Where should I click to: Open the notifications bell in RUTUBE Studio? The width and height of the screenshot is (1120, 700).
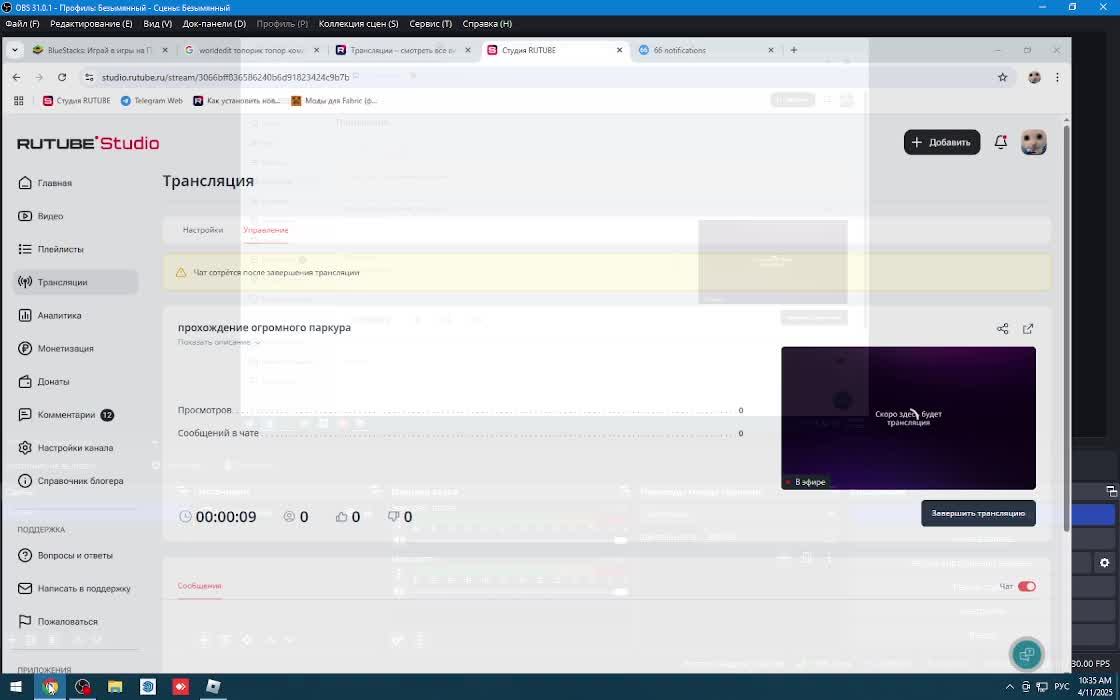(1001, 142)
